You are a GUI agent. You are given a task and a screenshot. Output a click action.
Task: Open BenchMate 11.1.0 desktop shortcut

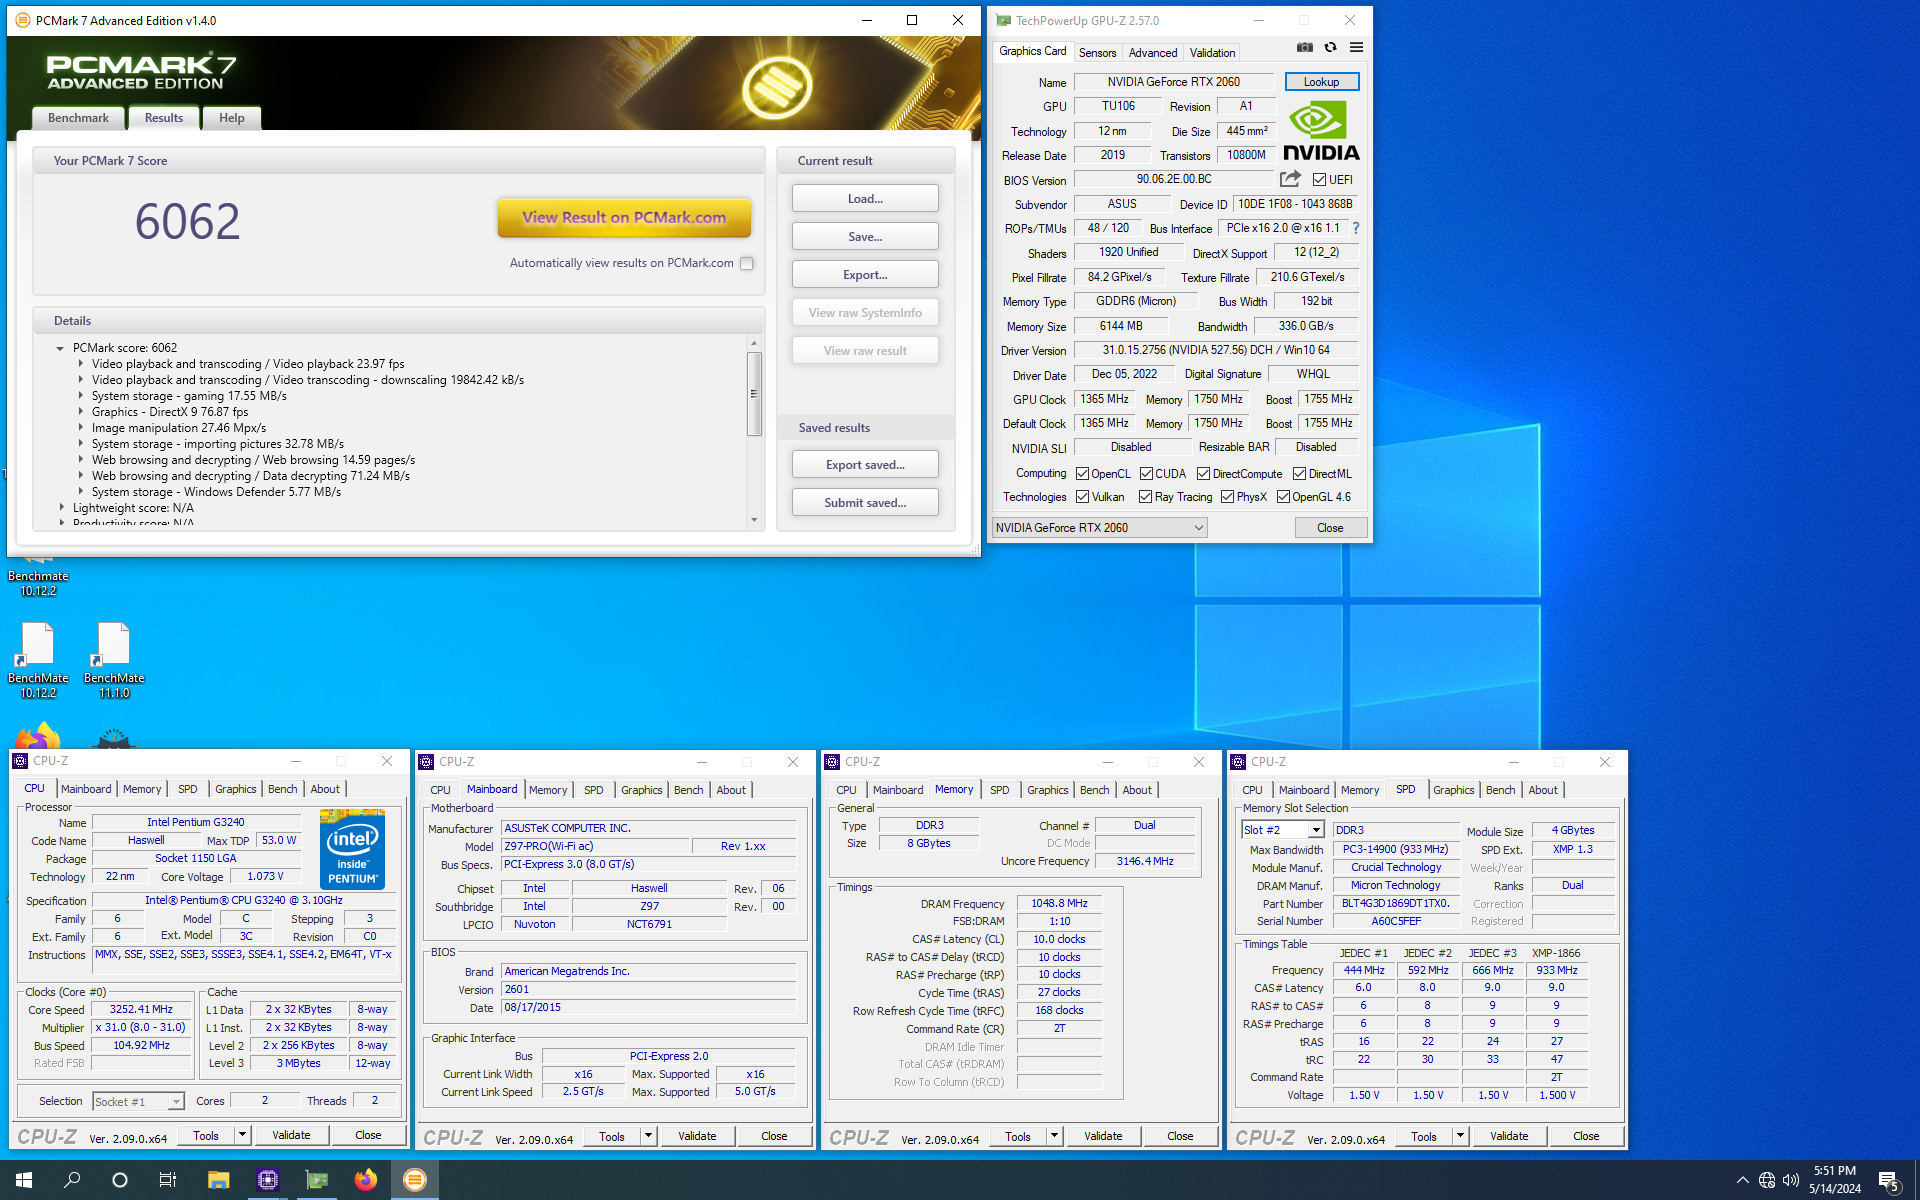[x=114, y=660]
